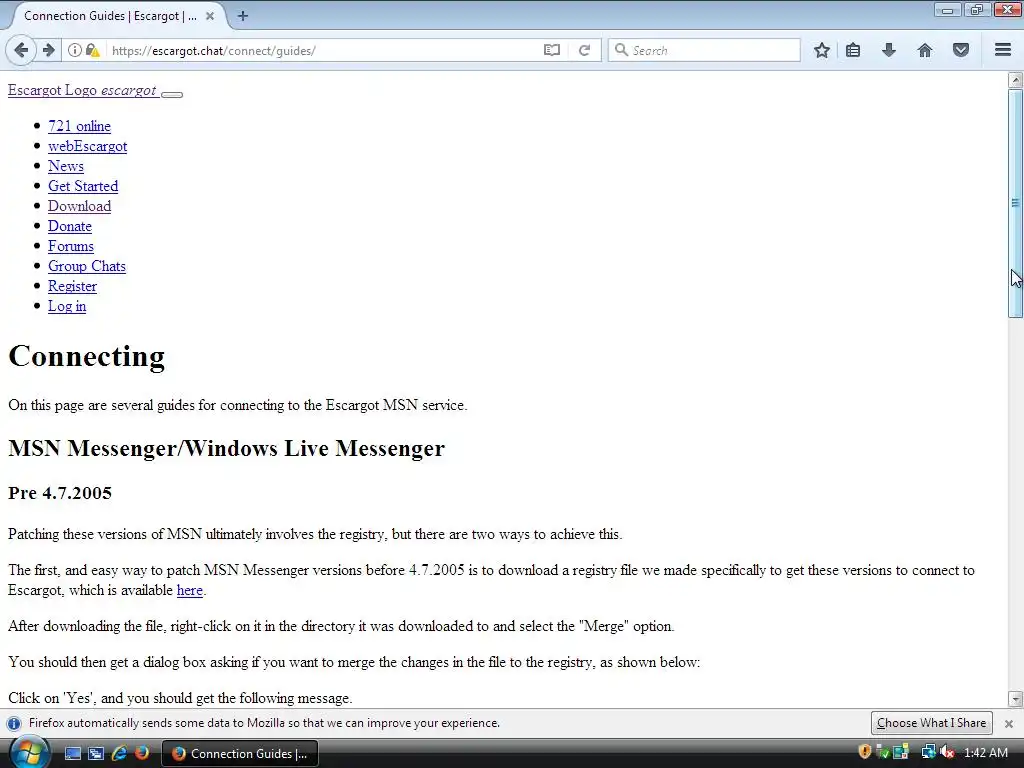This screenshot has height=768, width=1024.
Task: Open the Windows Start orb
Action: click(28, 753)
